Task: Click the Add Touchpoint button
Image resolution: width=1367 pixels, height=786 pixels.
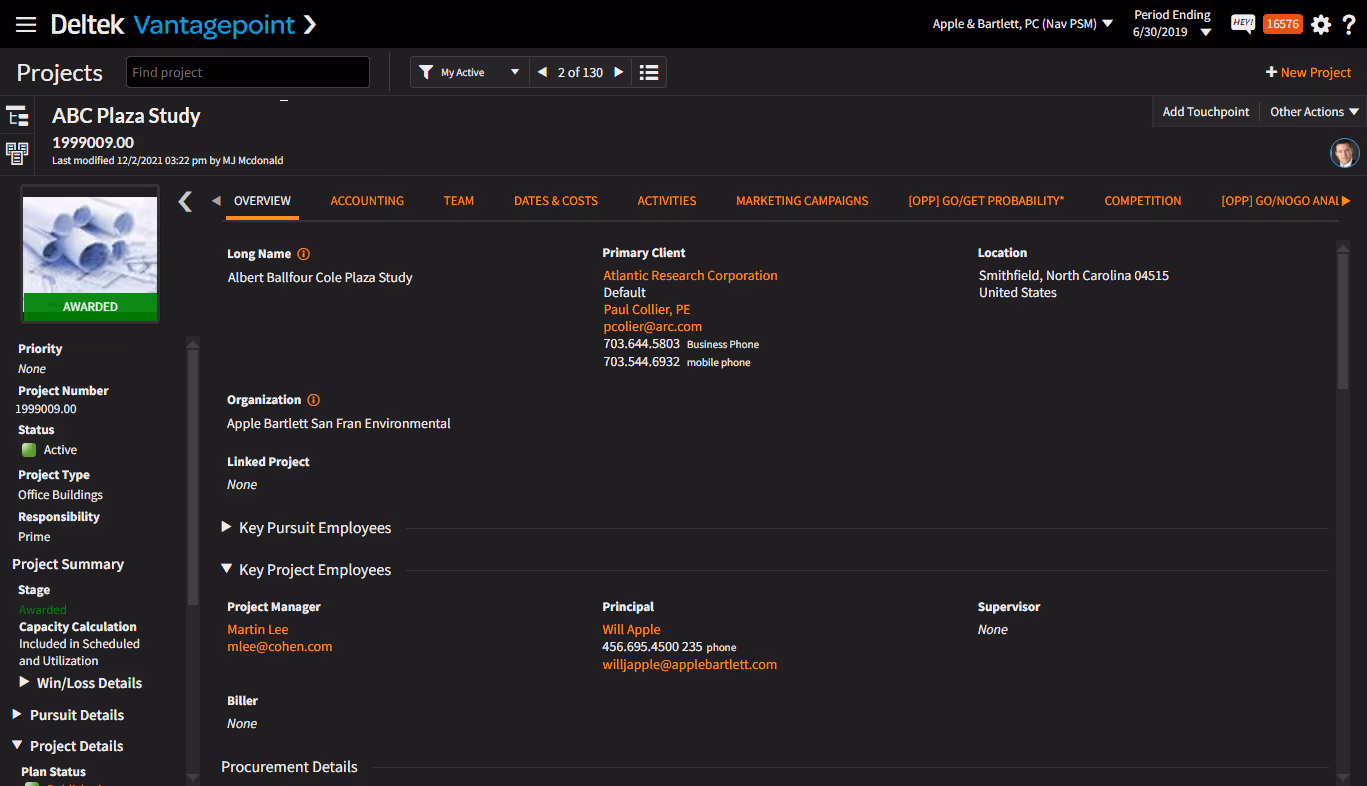Action: [1206, 112]
